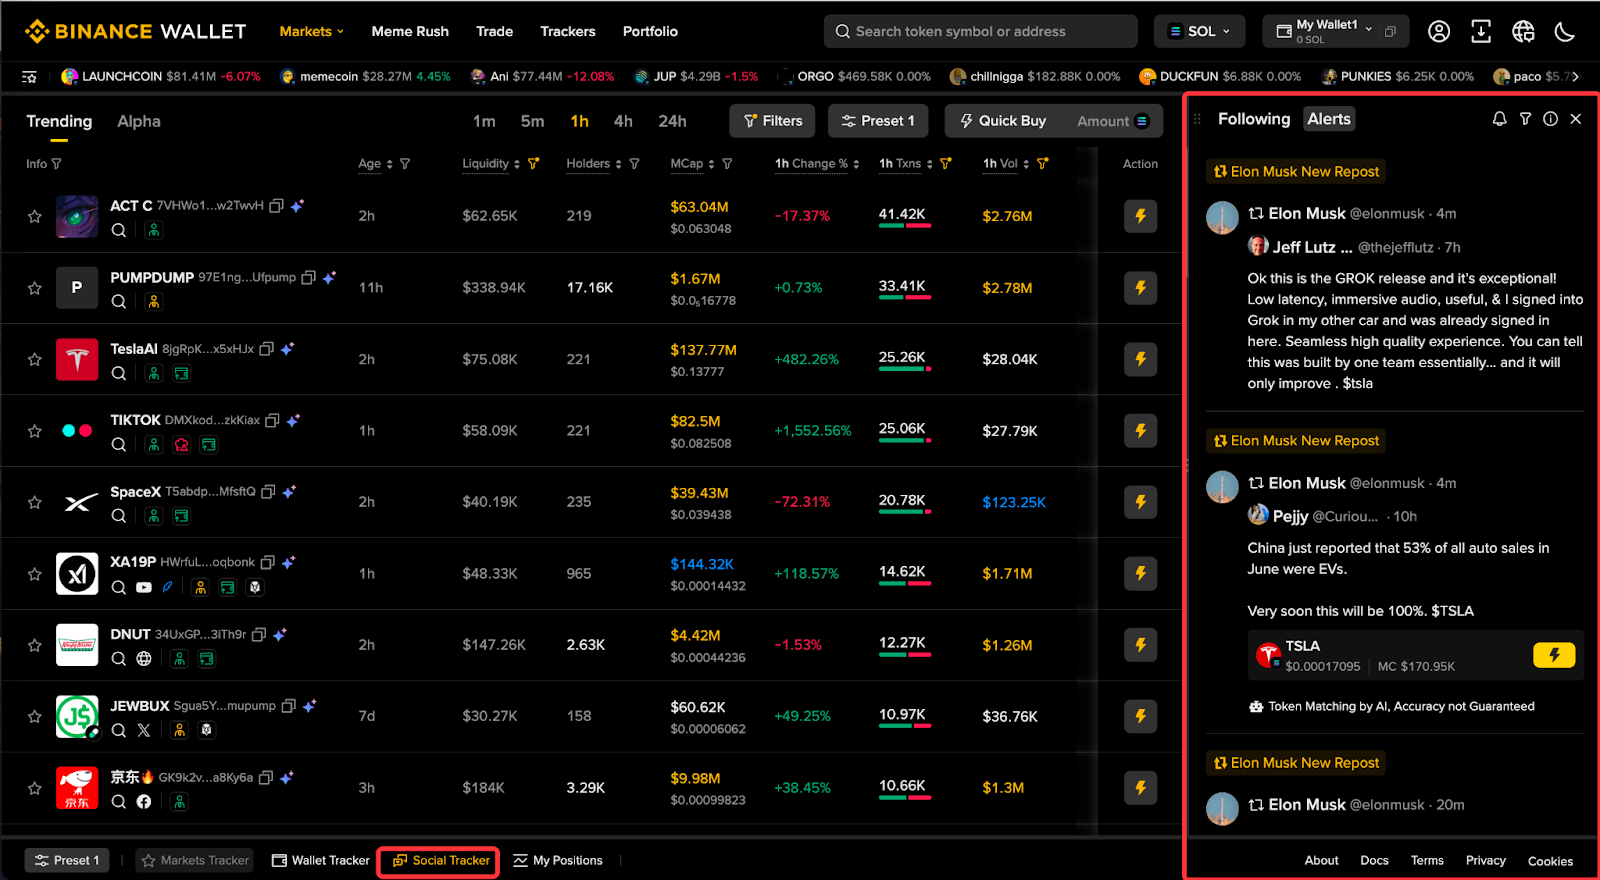Click the quick buy bolt for PUMPDUMP row
The width and height of the screenshot is (1600, 880).
(x=1140, y=288)
